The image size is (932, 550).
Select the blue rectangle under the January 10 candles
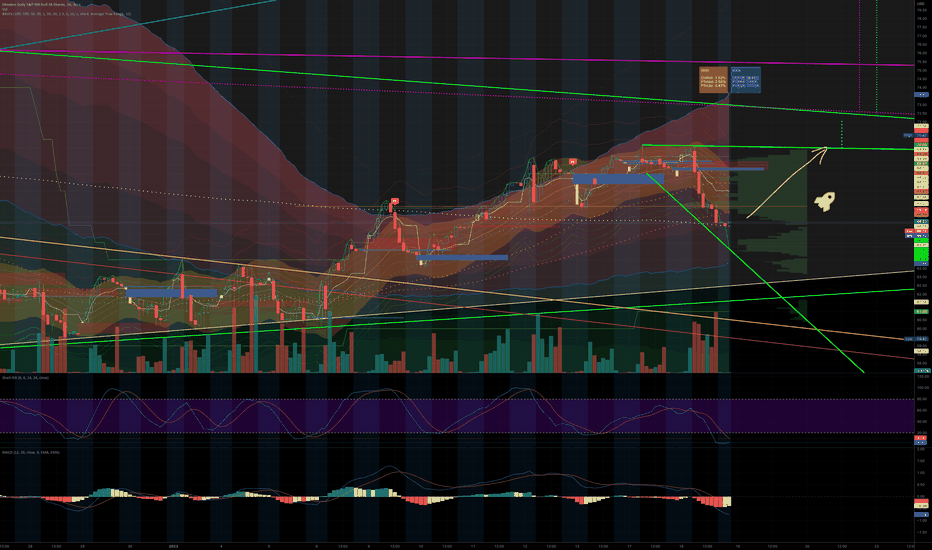coord(462,257)
